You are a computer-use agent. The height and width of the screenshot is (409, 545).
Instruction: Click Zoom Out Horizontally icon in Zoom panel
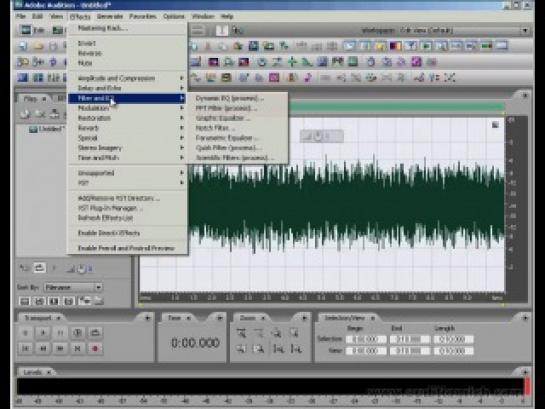tap(259, 333)
